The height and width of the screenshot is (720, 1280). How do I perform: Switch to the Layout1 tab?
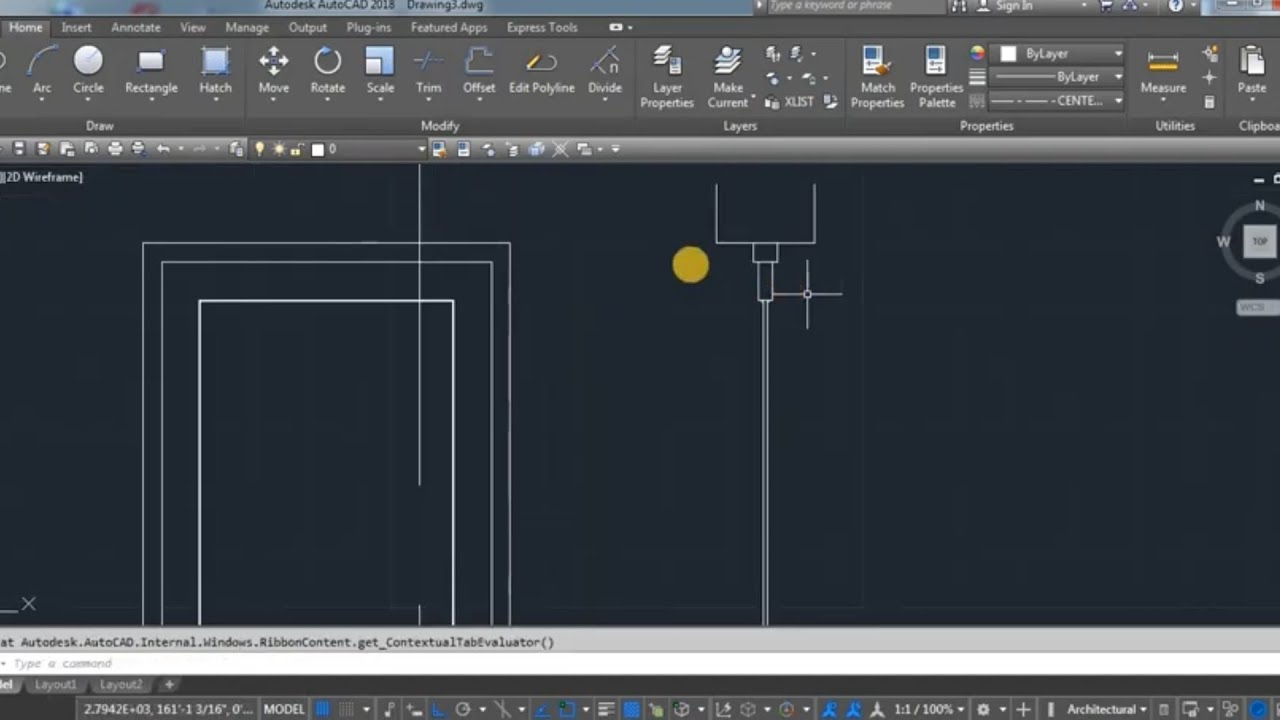coord(56,685)
